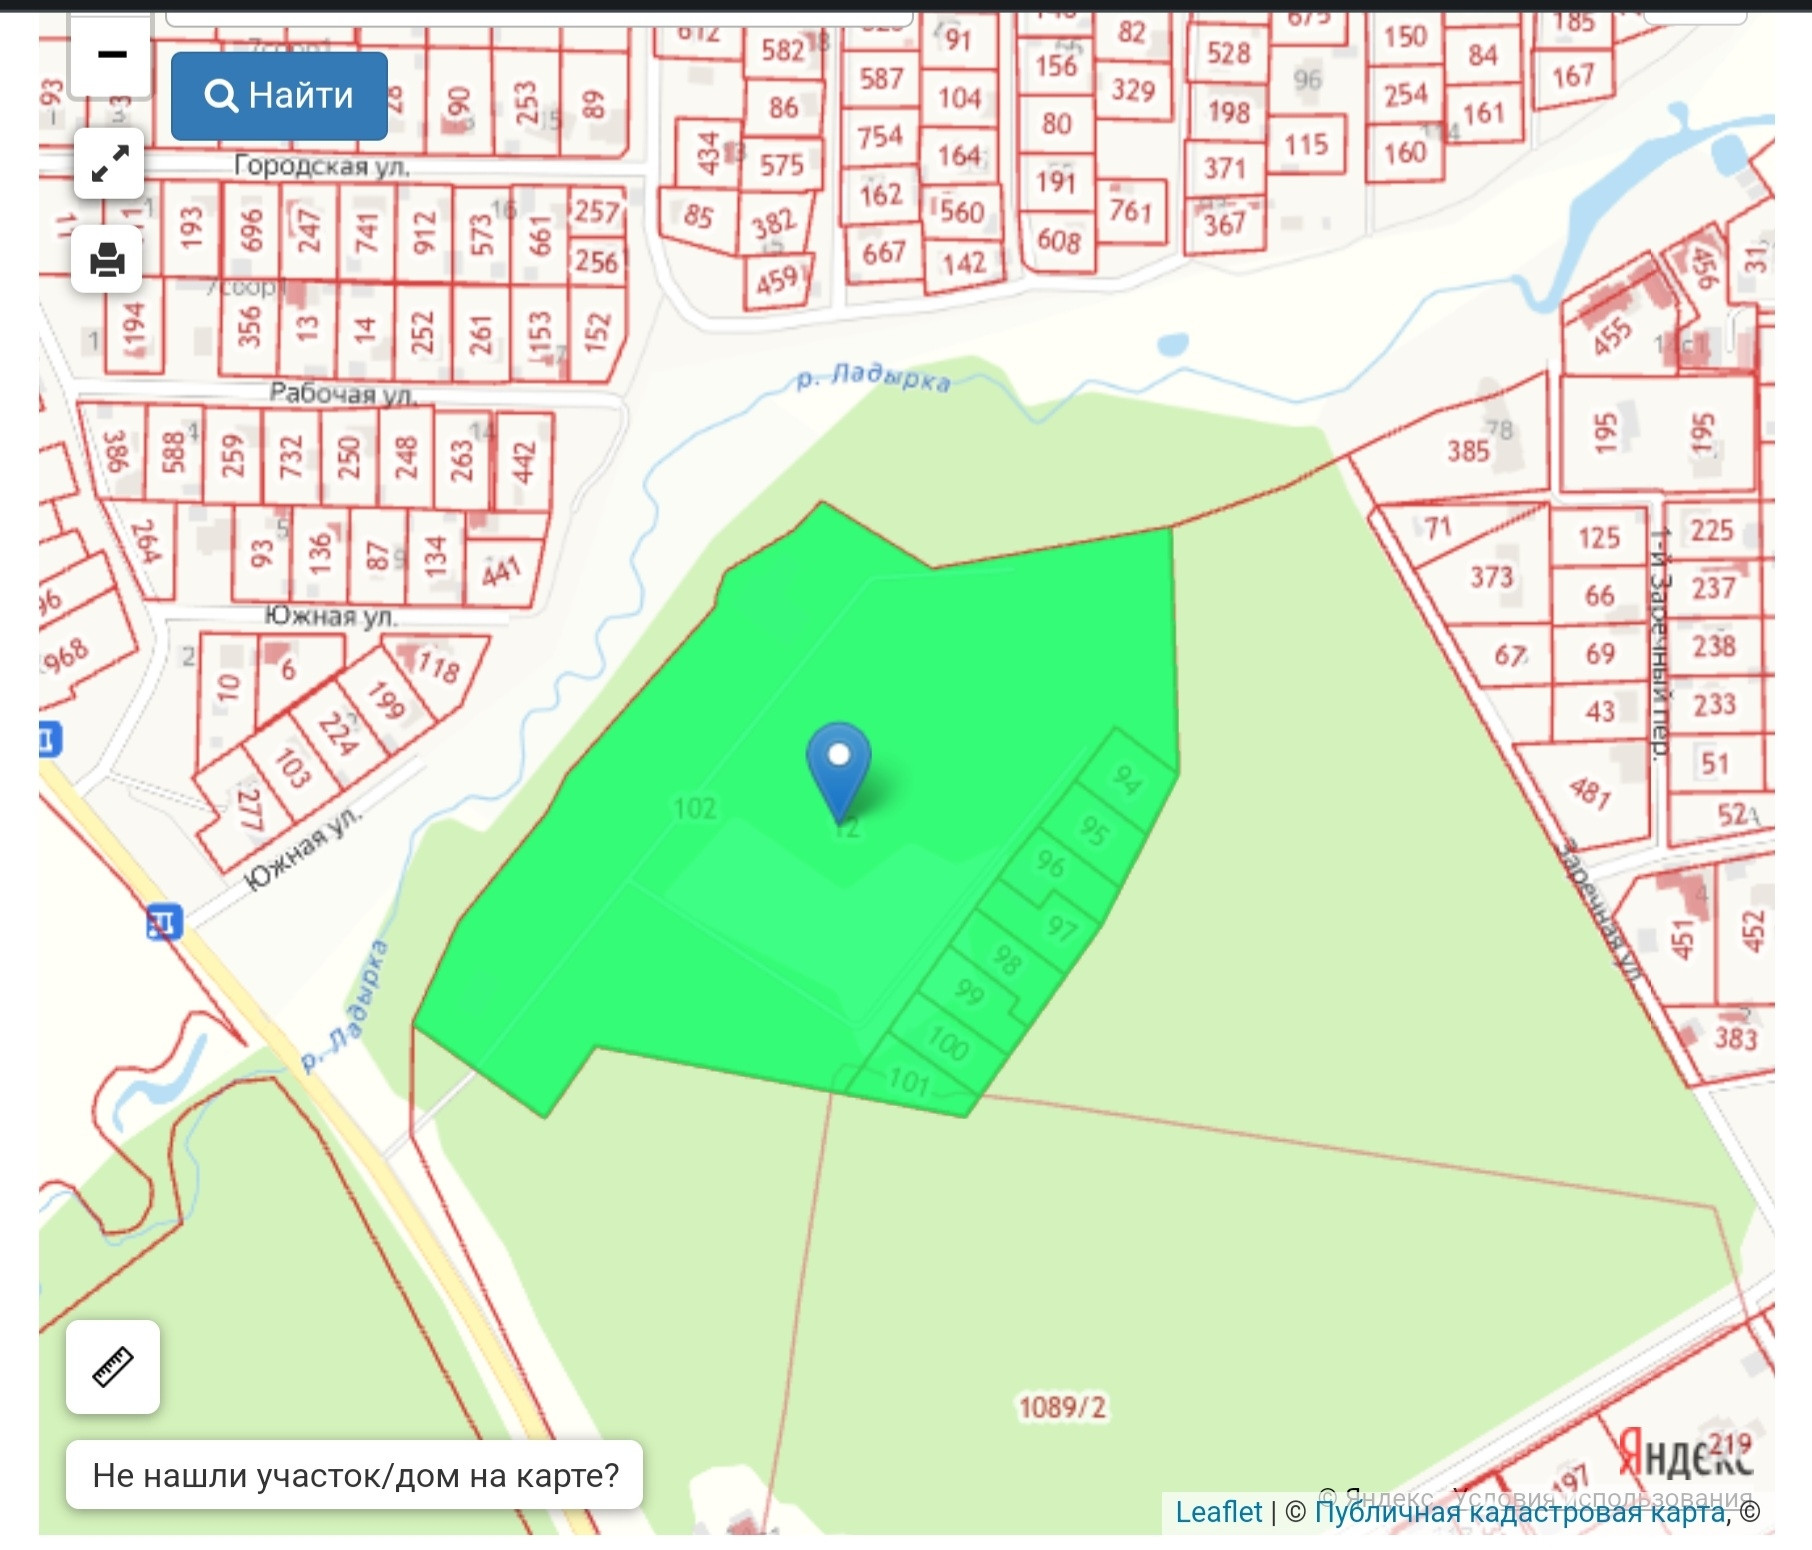Click parcel 451 on right side
This screenshot has height=1550, width=1812.
(x=1683, y=938)
